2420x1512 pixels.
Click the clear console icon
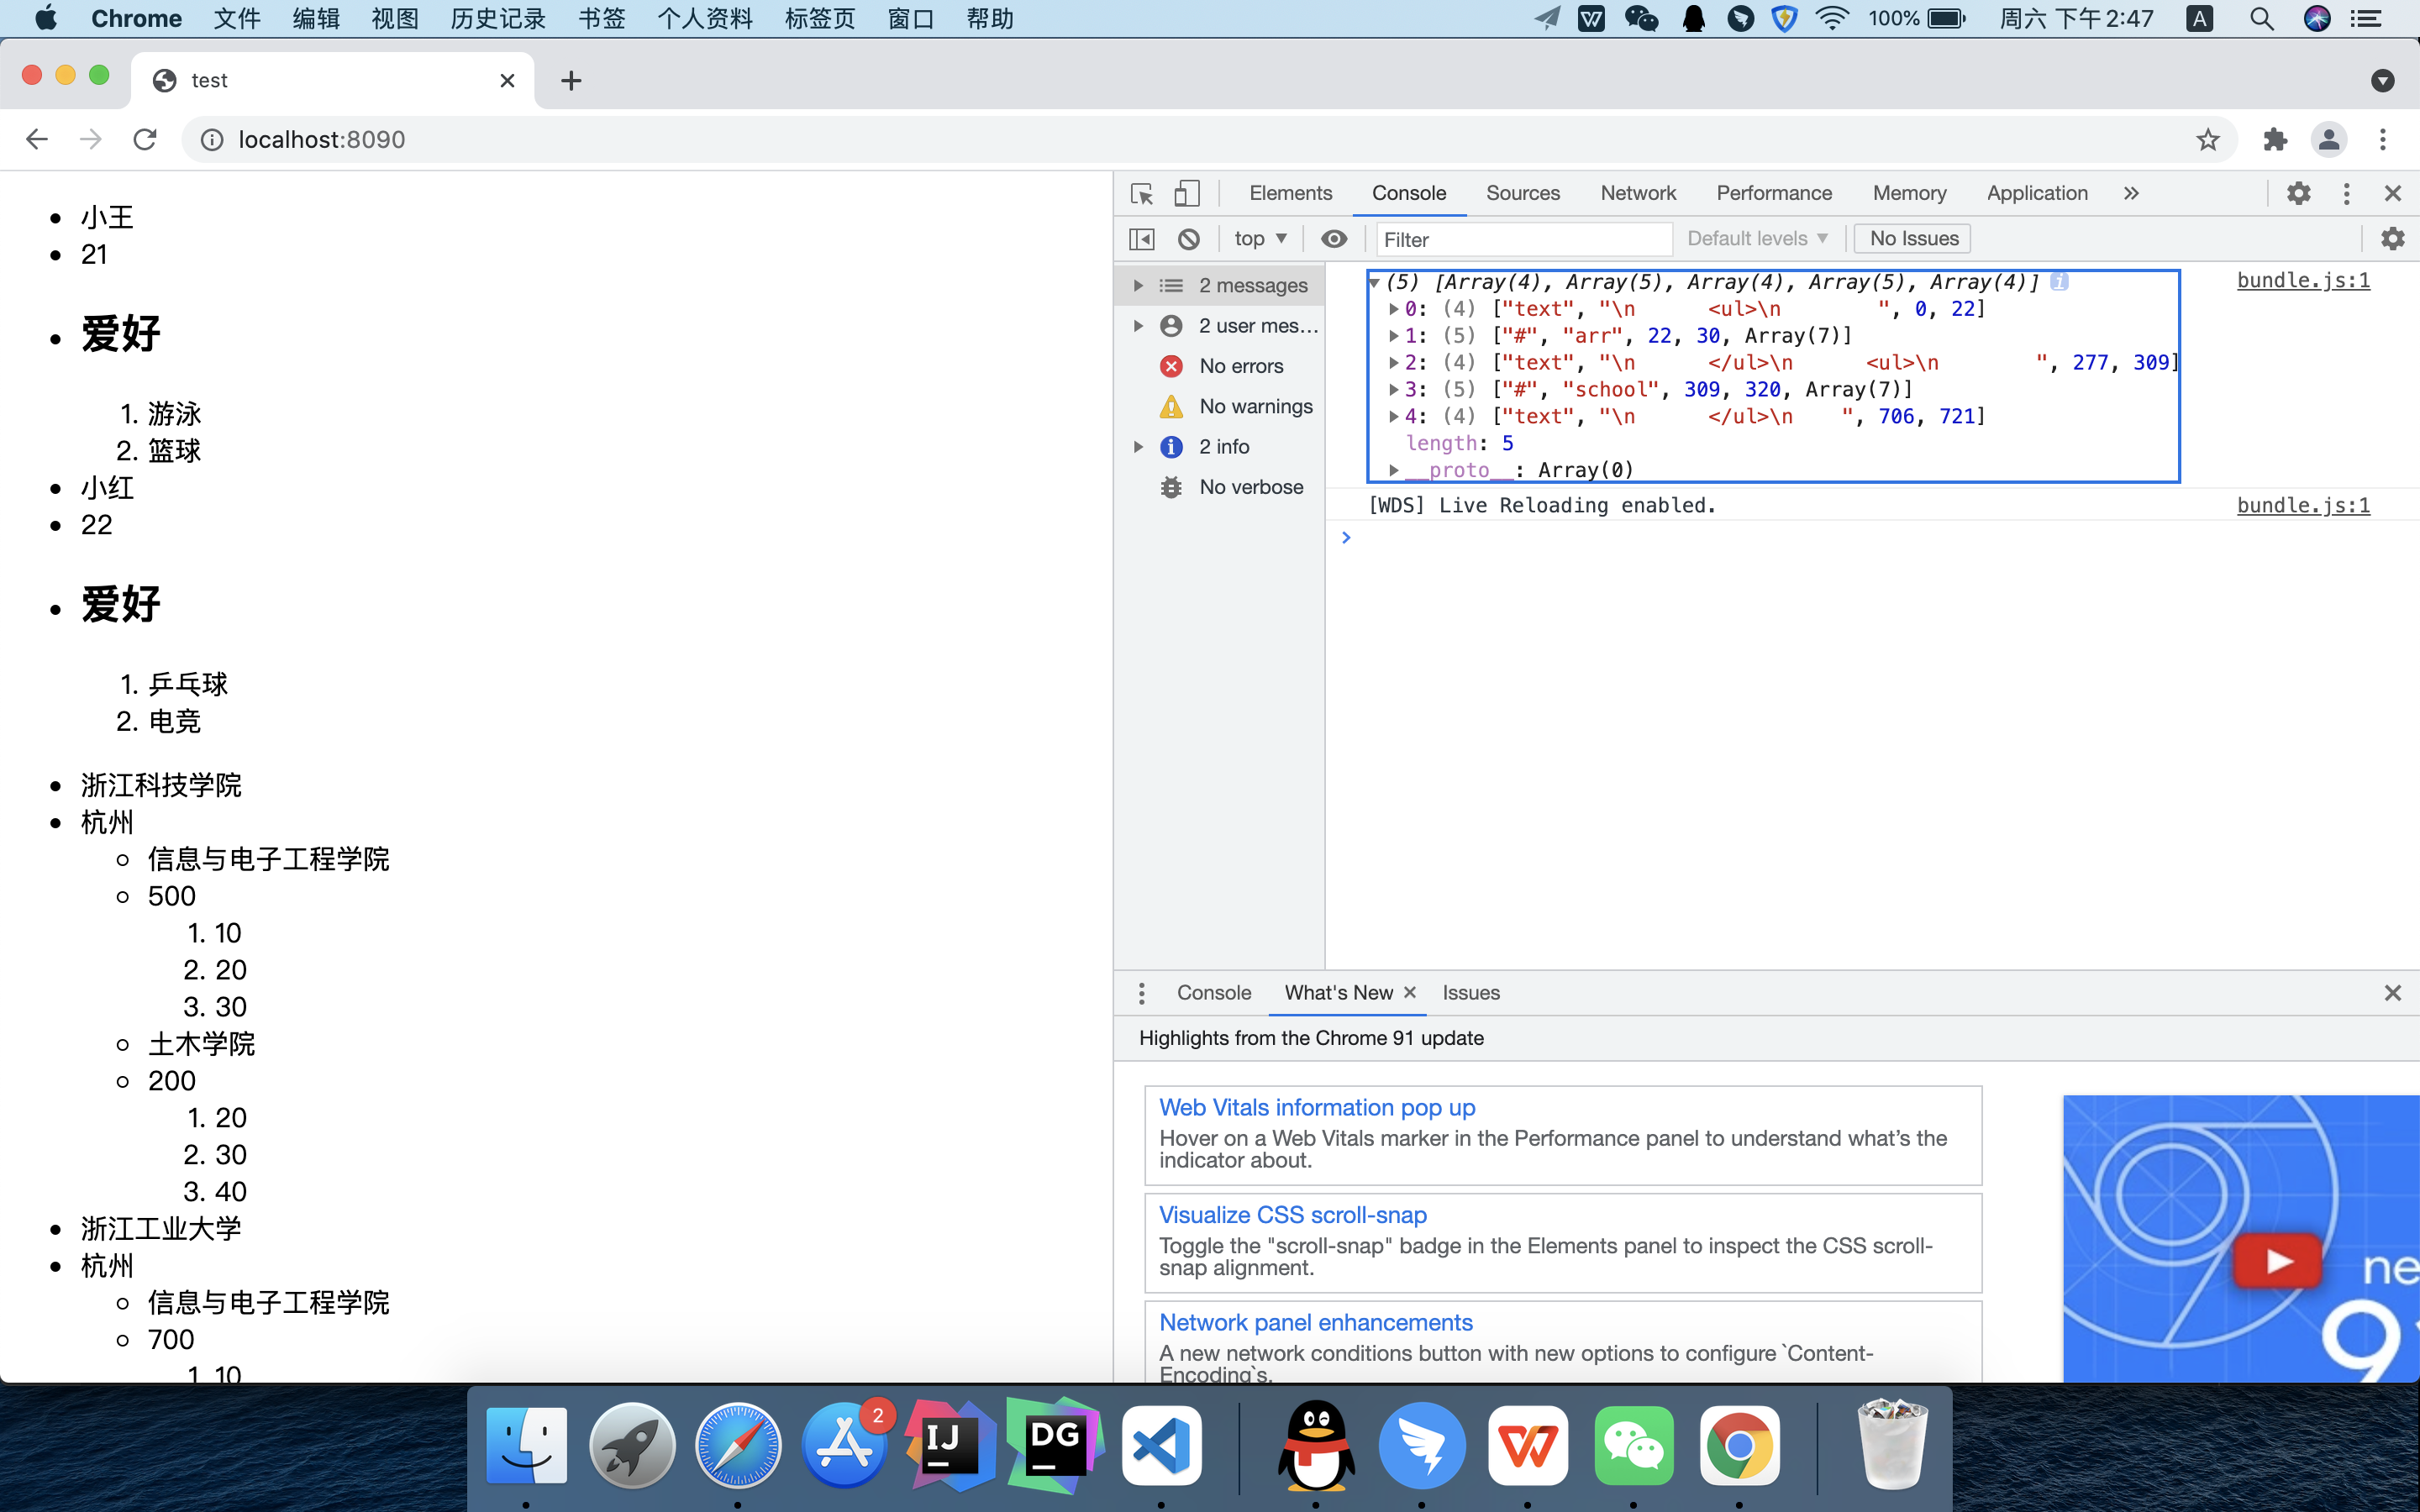1188,239
